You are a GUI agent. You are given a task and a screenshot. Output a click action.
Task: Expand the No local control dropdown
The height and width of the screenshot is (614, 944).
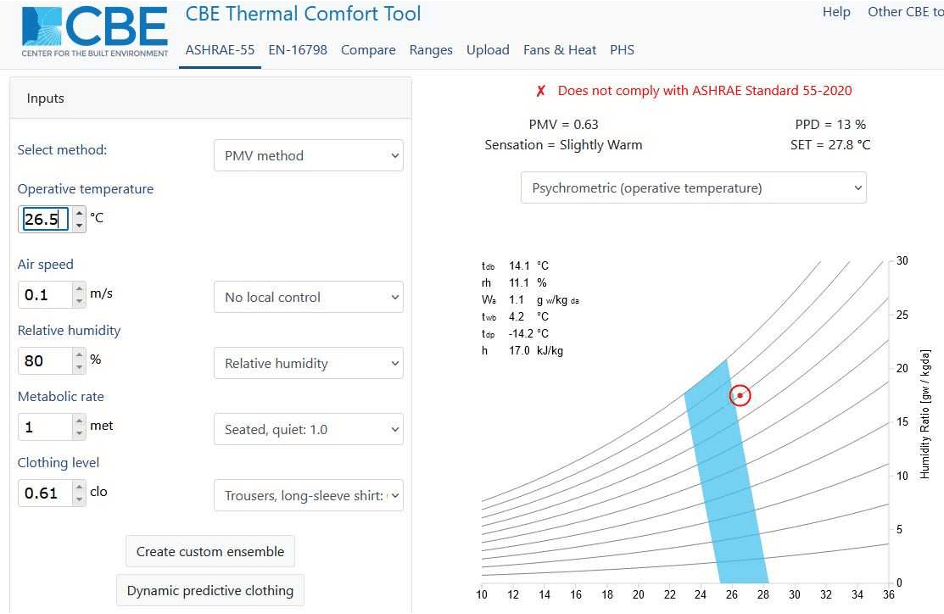pos(308,297)
